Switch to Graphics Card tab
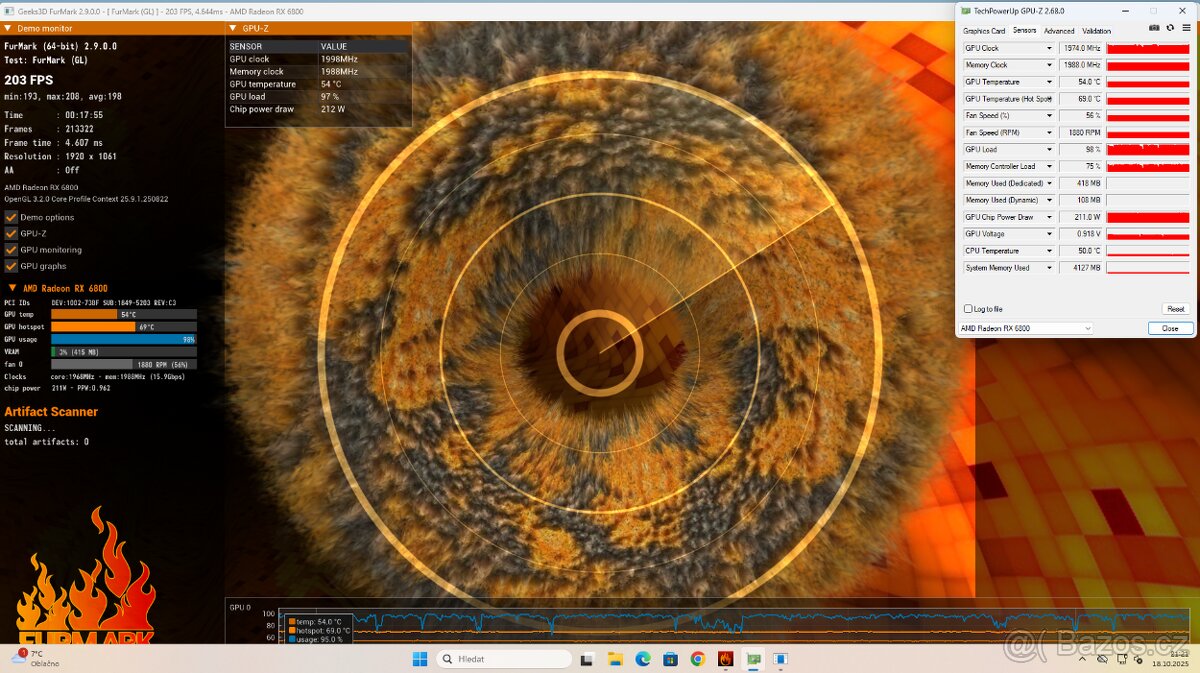This screenshot has height=673, width=1200. tap(984, 31)
